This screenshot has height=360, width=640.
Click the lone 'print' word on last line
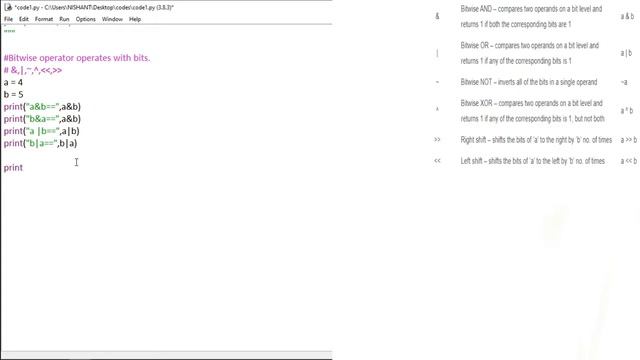point(13,168)
